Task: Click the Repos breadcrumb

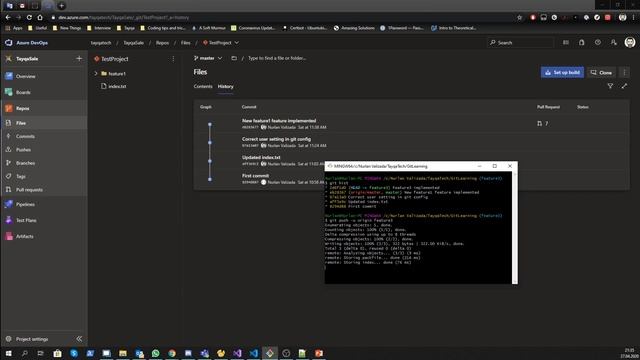Action: pyautogui.click(x=162, y=42)
